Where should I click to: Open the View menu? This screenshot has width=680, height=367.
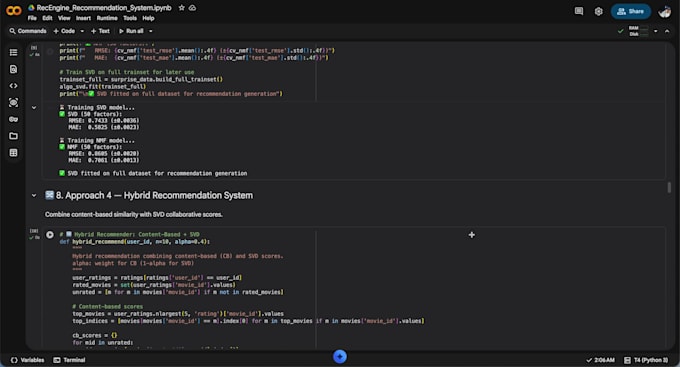64,18
